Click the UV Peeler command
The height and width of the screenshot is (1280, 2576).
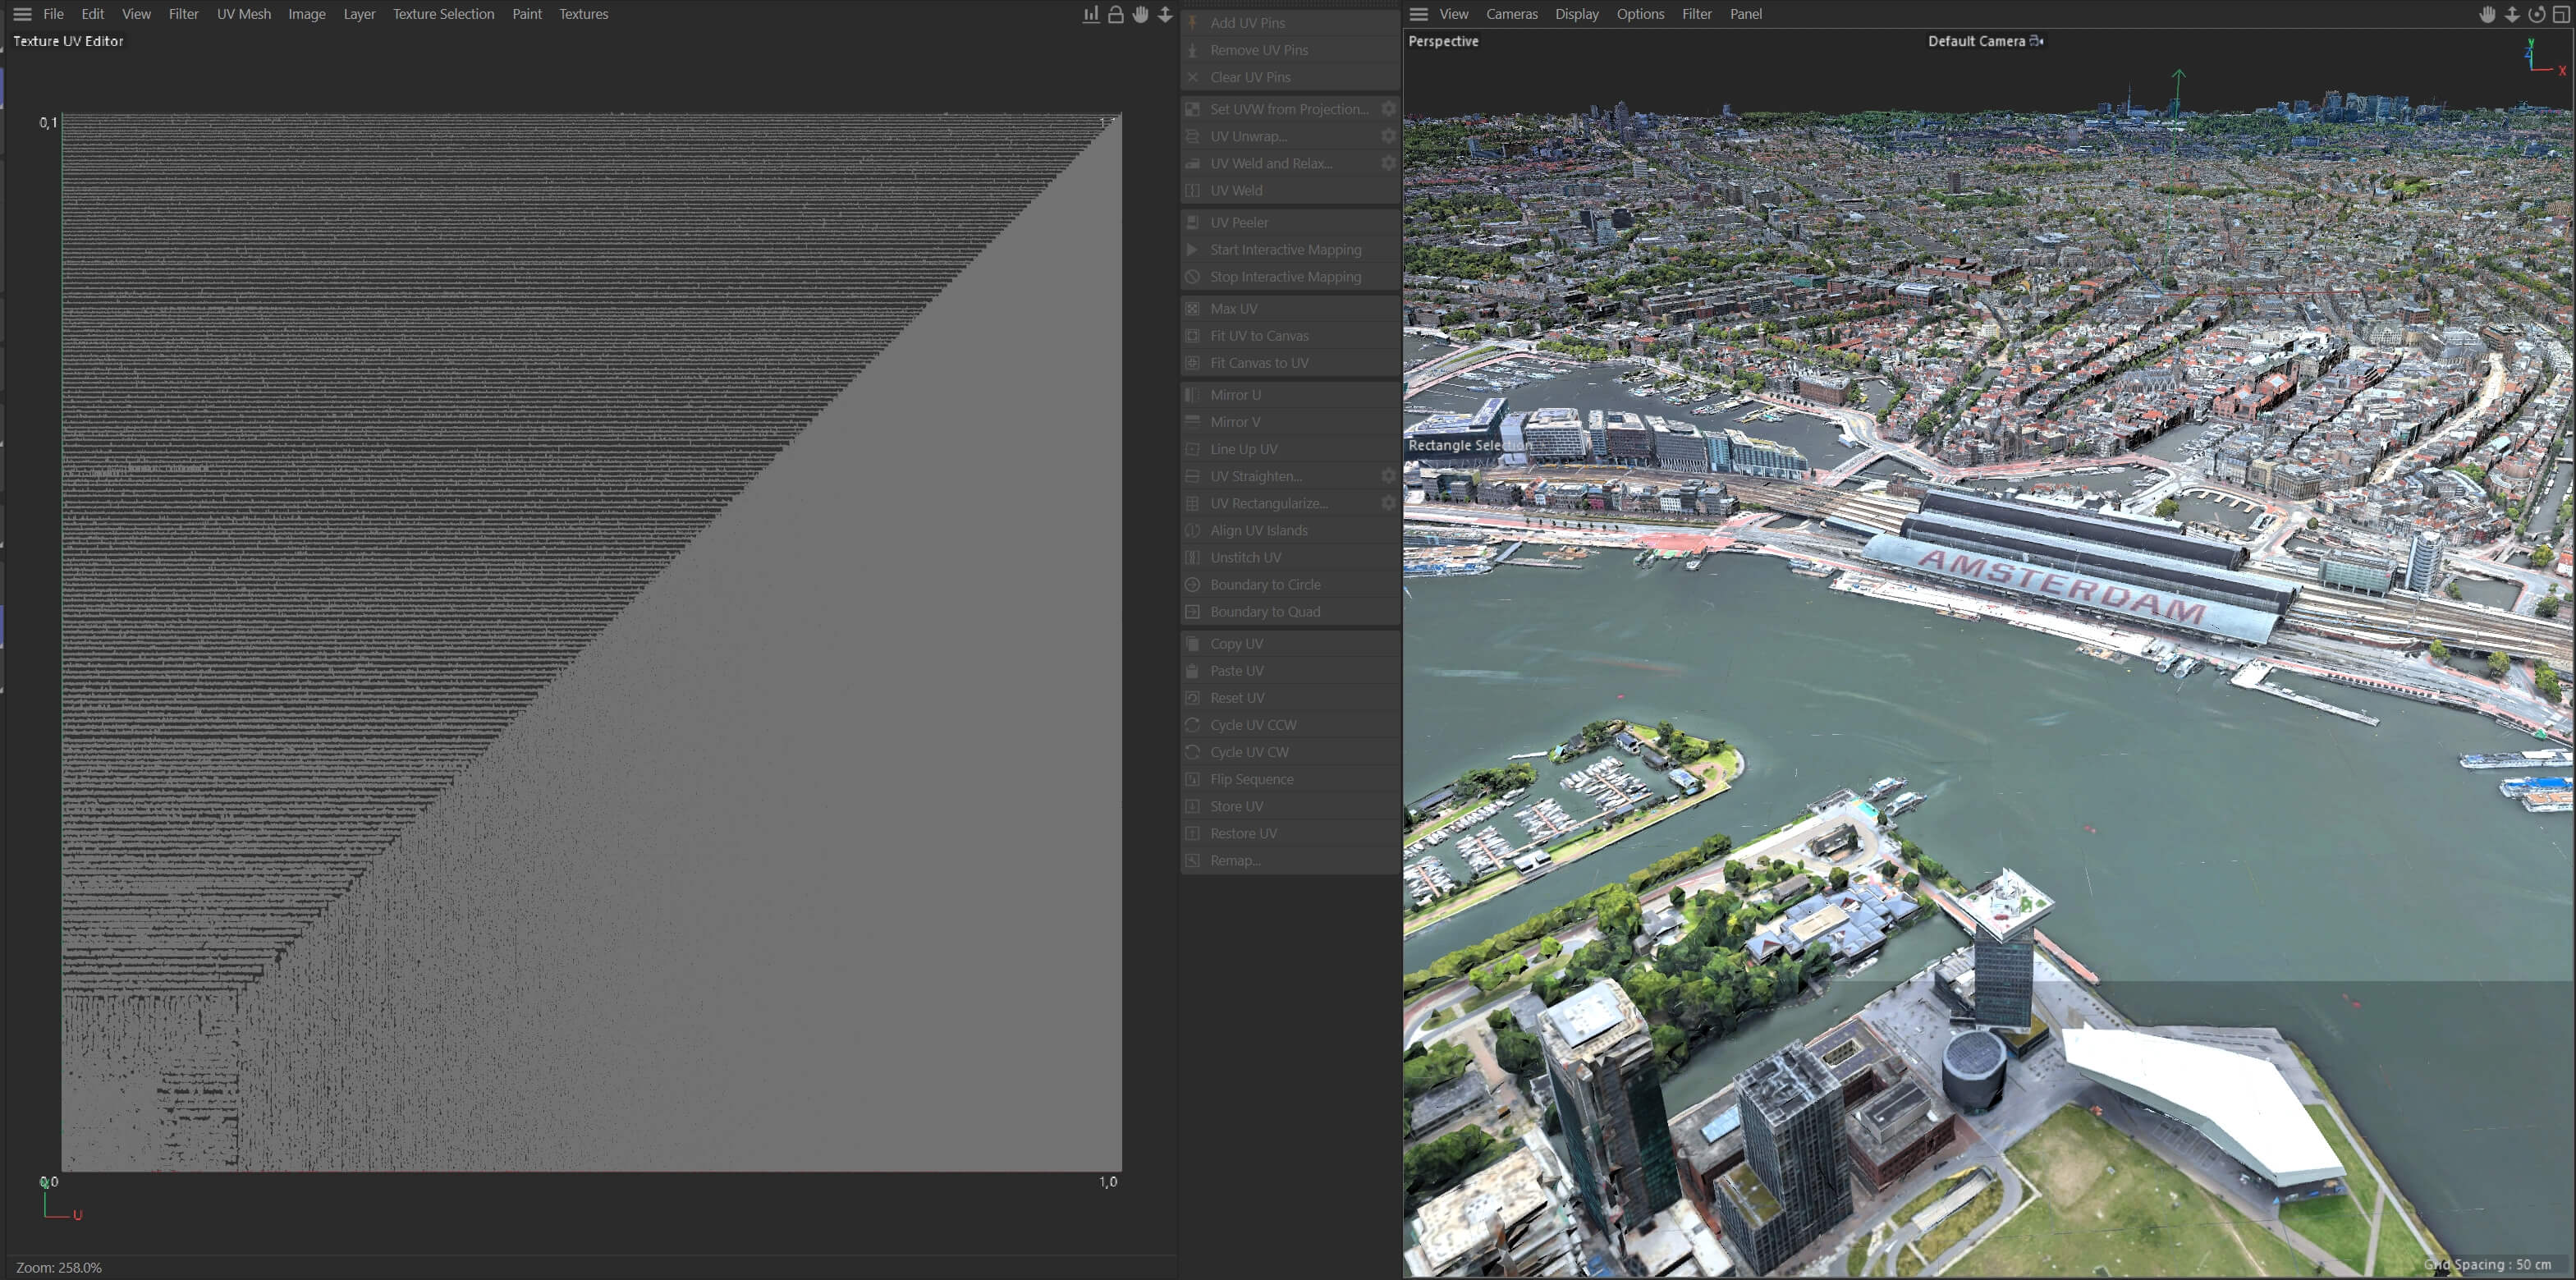[1290, 222]
